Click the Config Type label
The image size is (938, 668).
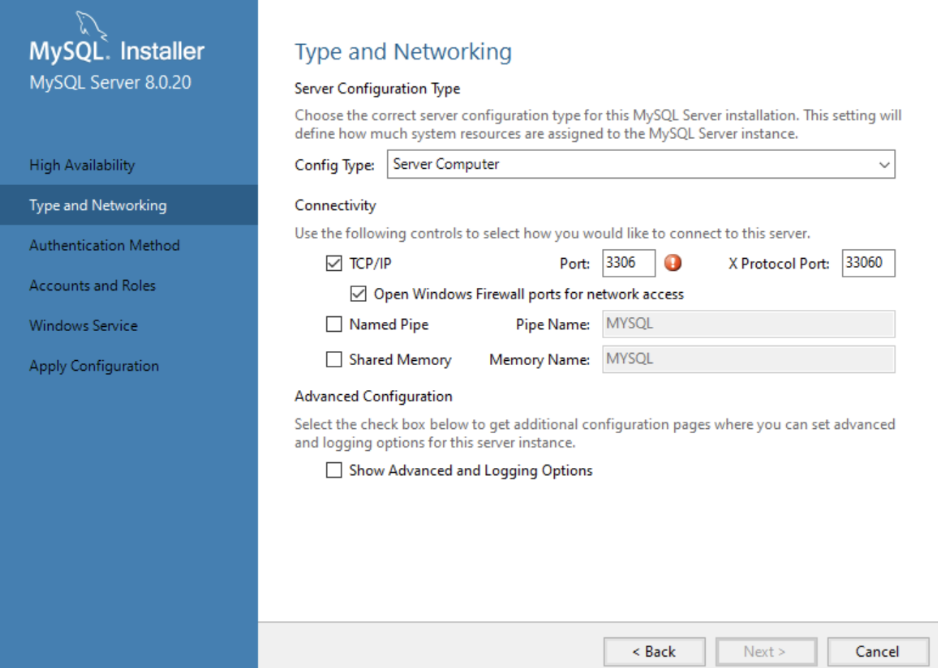click(335, 165)
